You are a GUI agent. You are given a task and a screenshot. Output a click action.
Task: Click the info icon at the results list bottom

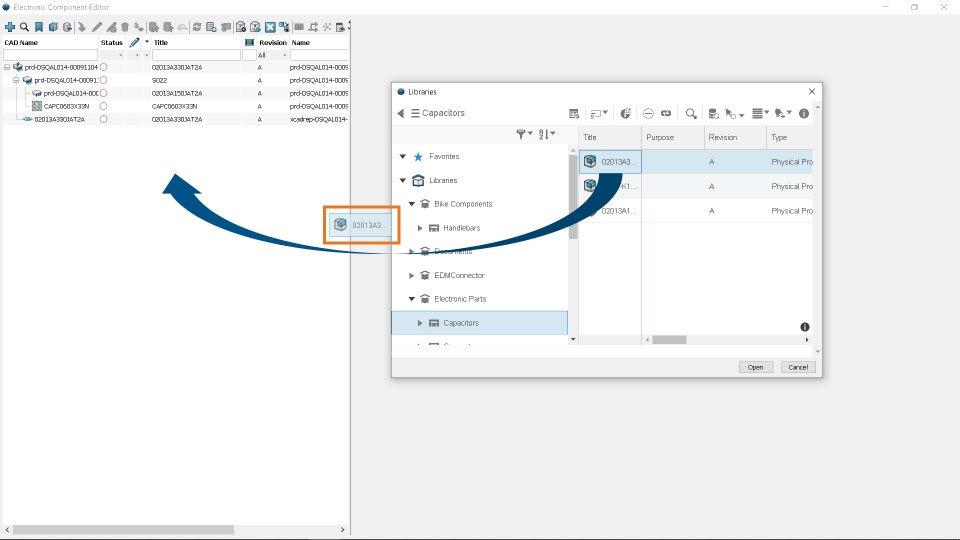click(x=804, y=327)
